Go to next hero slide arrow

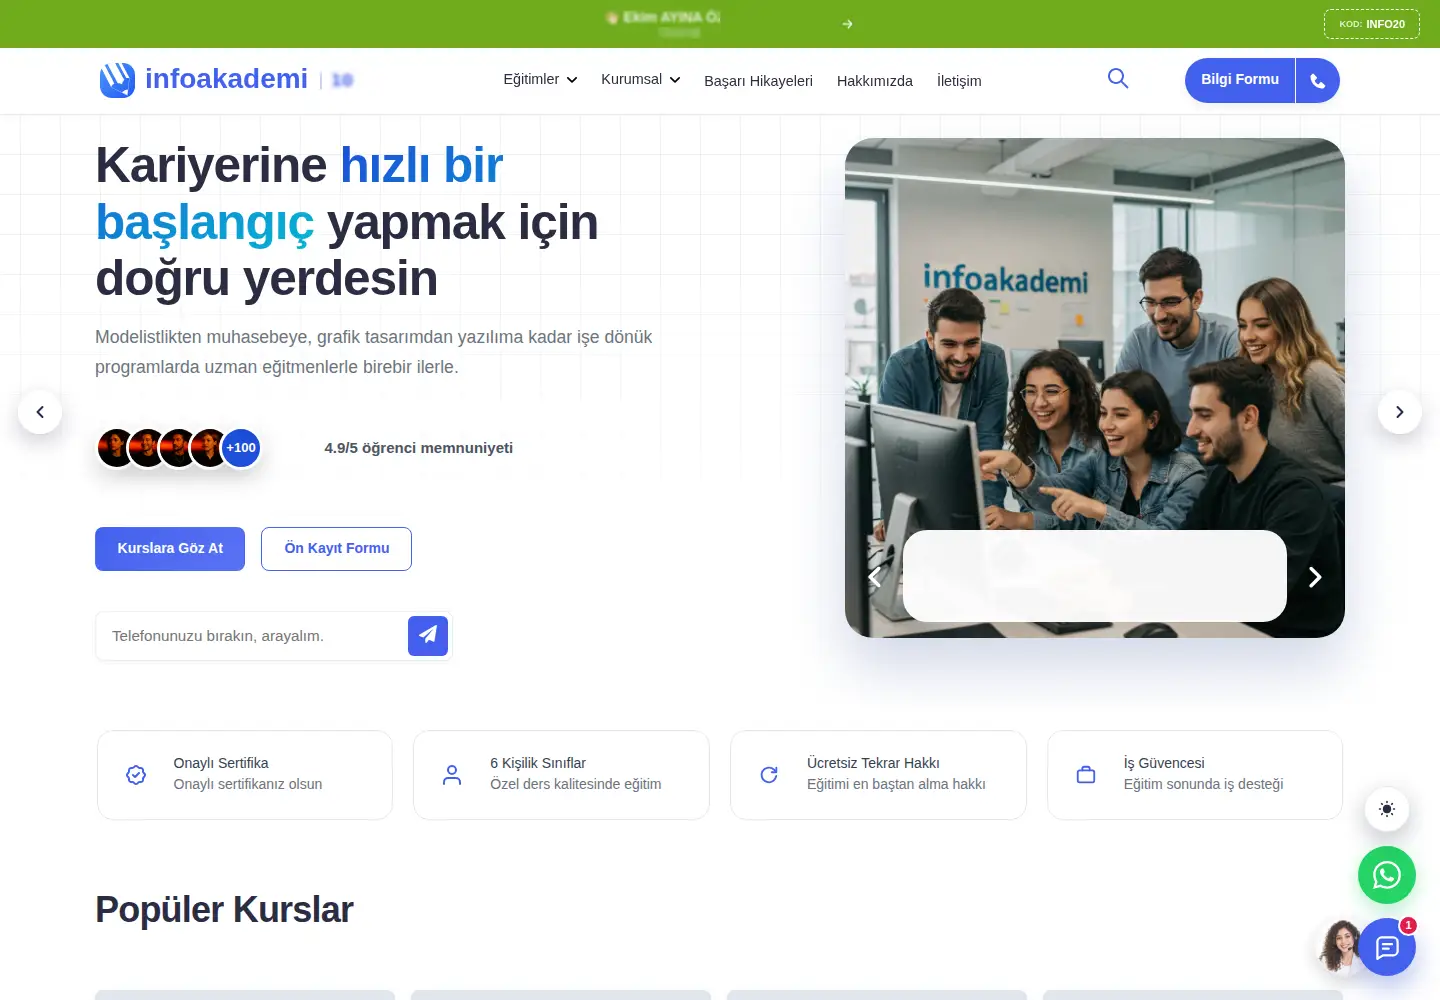tap(1400, 412)
